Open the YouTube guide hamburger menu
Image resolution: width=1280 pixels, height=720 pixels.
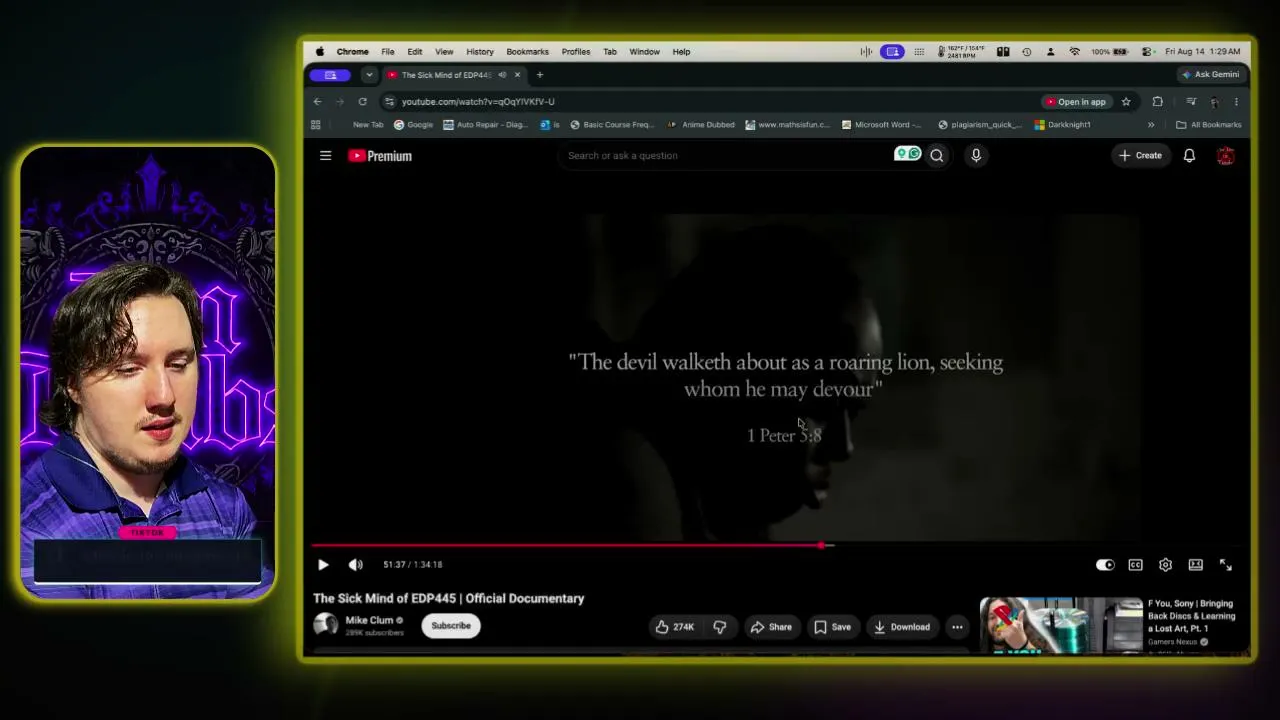(x=325, y=156)
